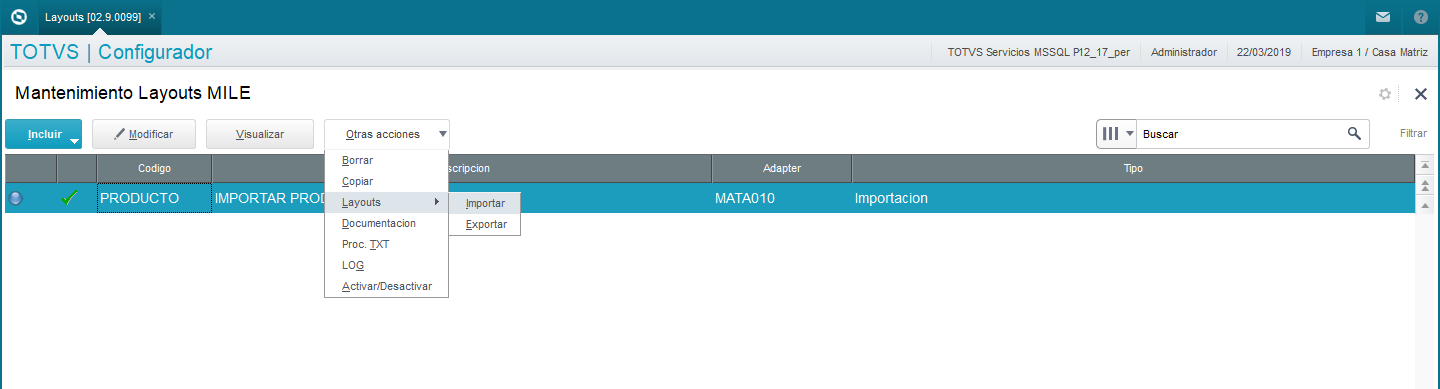Open the mail envelope icon
The width and height of the screenshot is (1440, 389).
tap(1383, 17)
